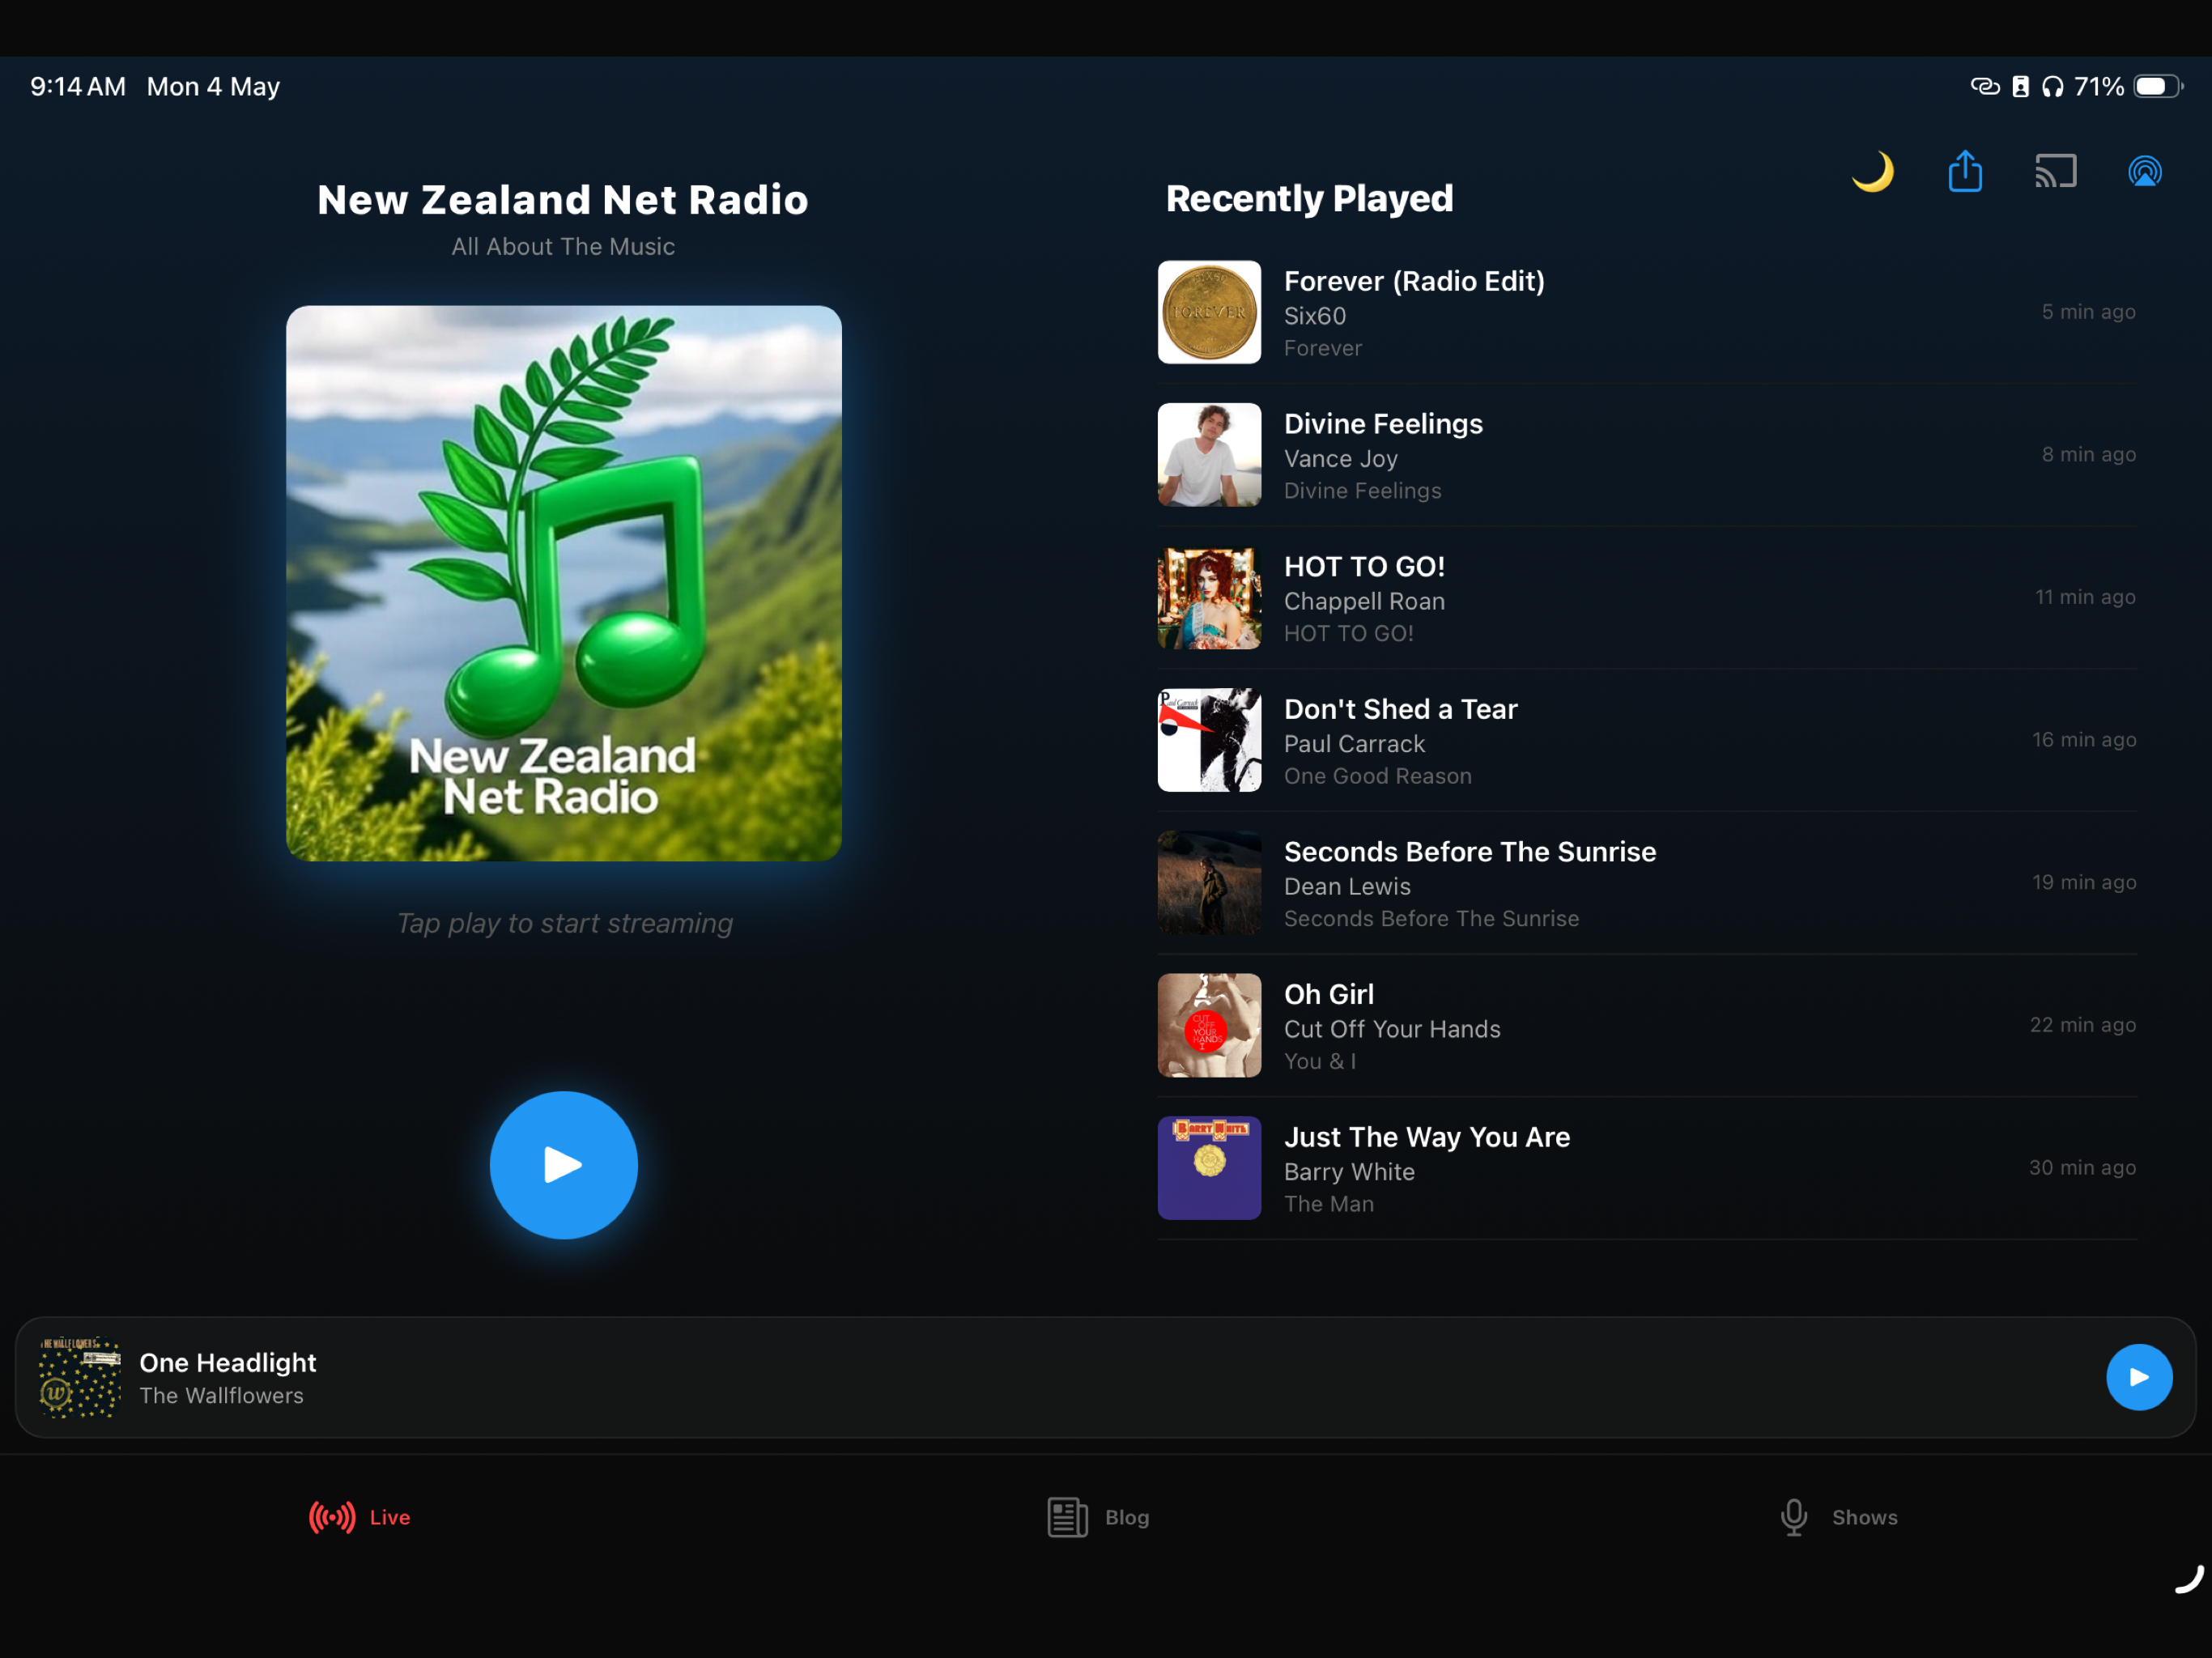Viewport: 2212px width, 1658px height.
Task: Tap the Live broadcast icon
Action: pos(332,1516)
